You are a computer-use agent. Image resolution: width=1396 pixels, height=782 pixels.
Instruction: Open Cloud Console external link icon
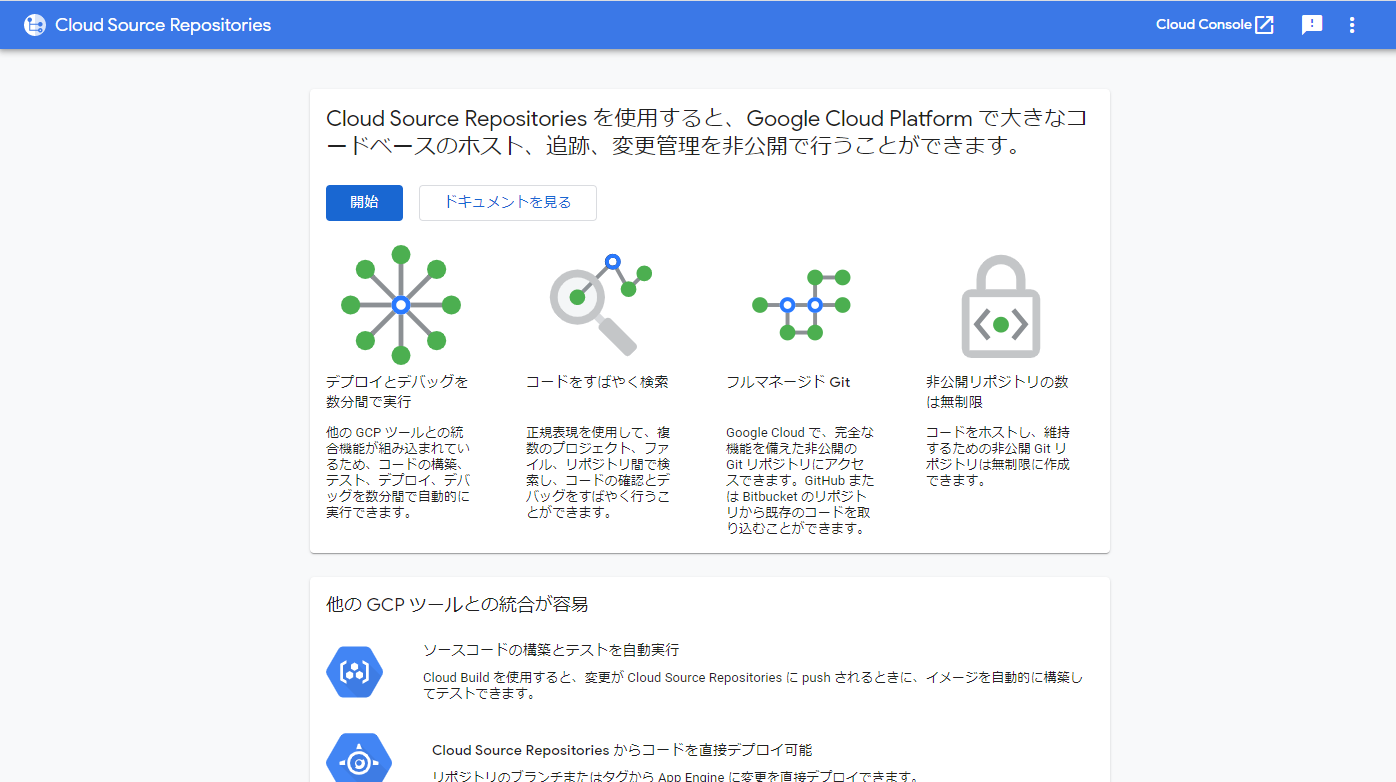click(x=1265, y=25)
